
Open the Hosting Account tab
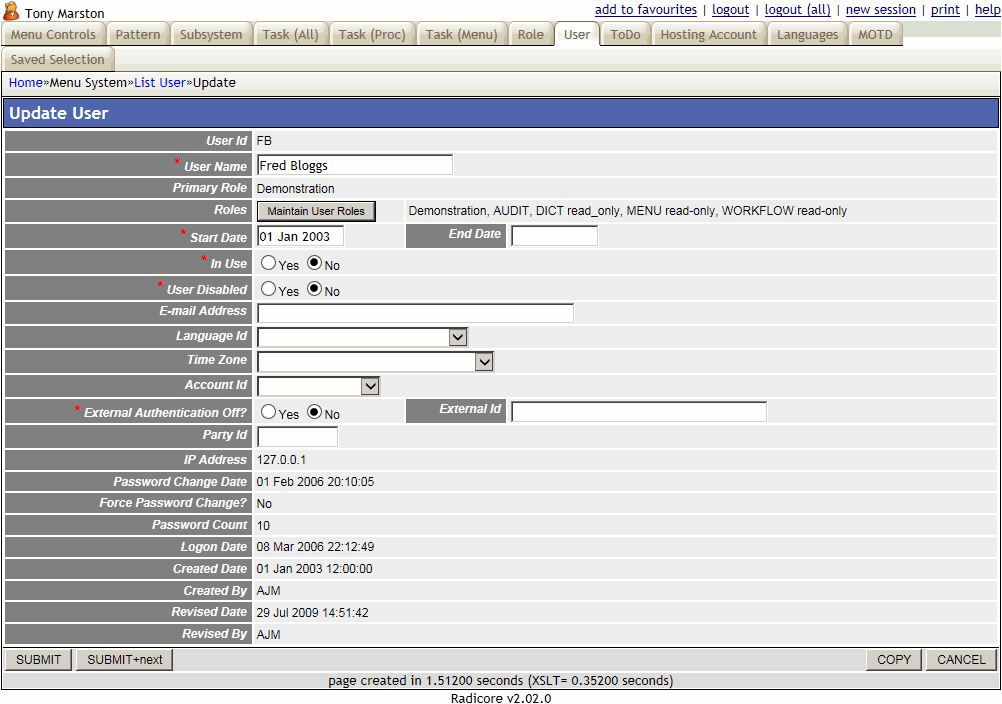click(x=708, y=33)
